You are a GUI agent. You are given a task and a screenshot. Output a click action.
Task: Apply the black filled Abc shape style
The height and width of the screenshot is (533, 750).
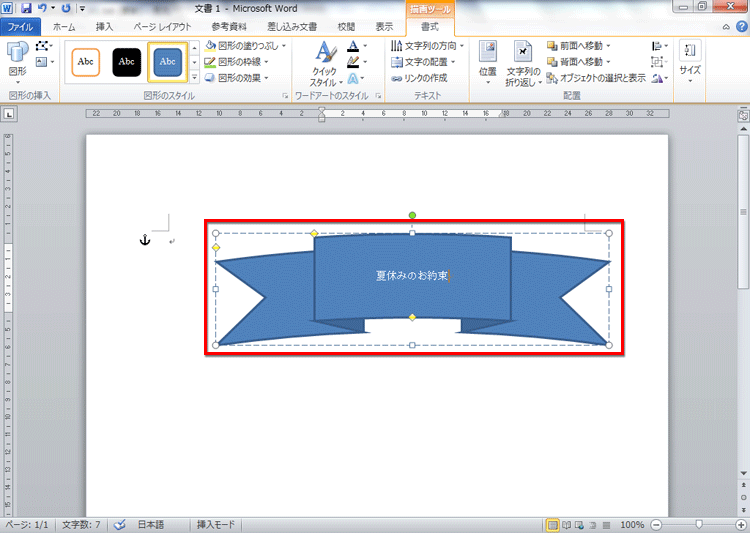click(x=127, y=62)
